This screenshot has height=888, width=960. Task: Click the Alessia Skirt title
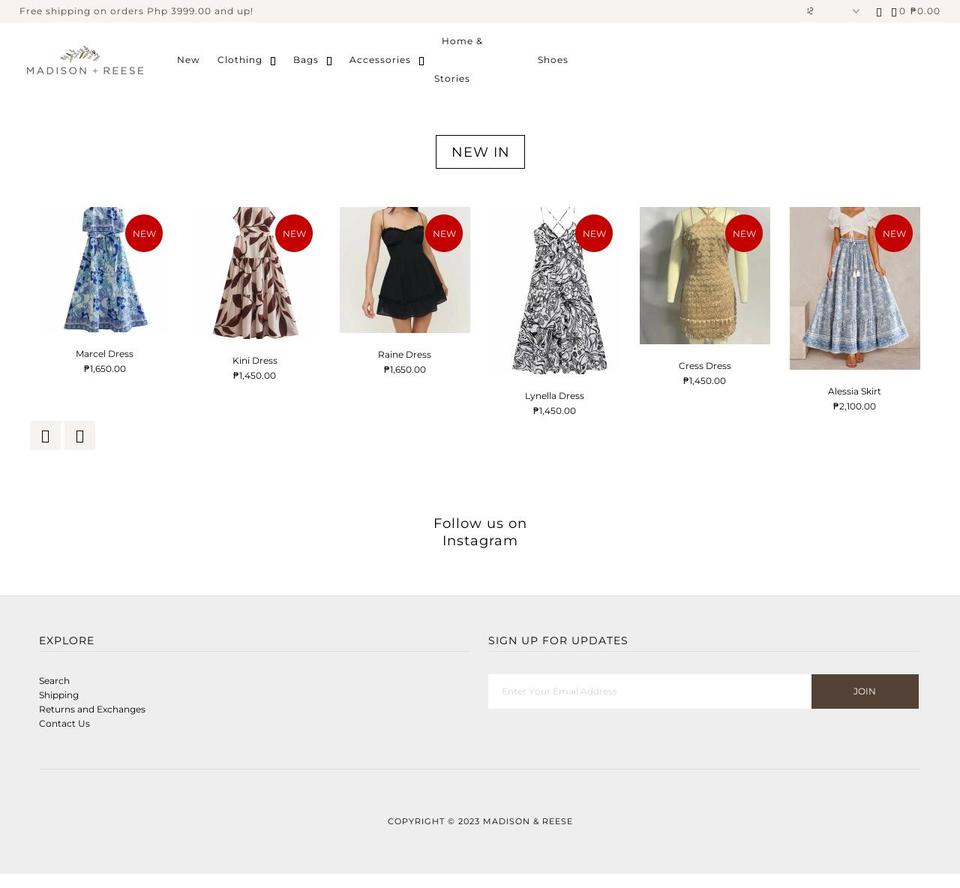tap(855, 391)
